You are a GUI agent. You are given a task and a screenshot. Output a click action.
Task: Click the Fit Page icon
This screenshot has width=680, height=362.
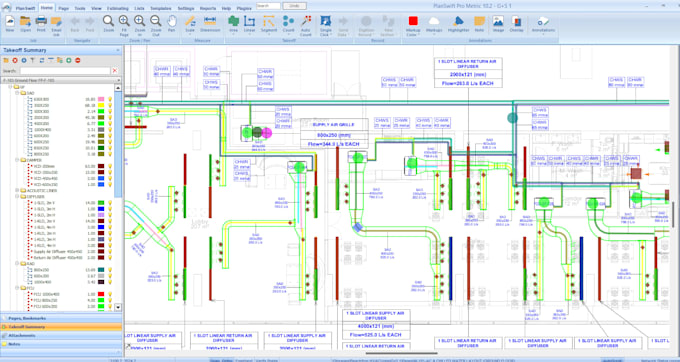click(x=124, y=21)
